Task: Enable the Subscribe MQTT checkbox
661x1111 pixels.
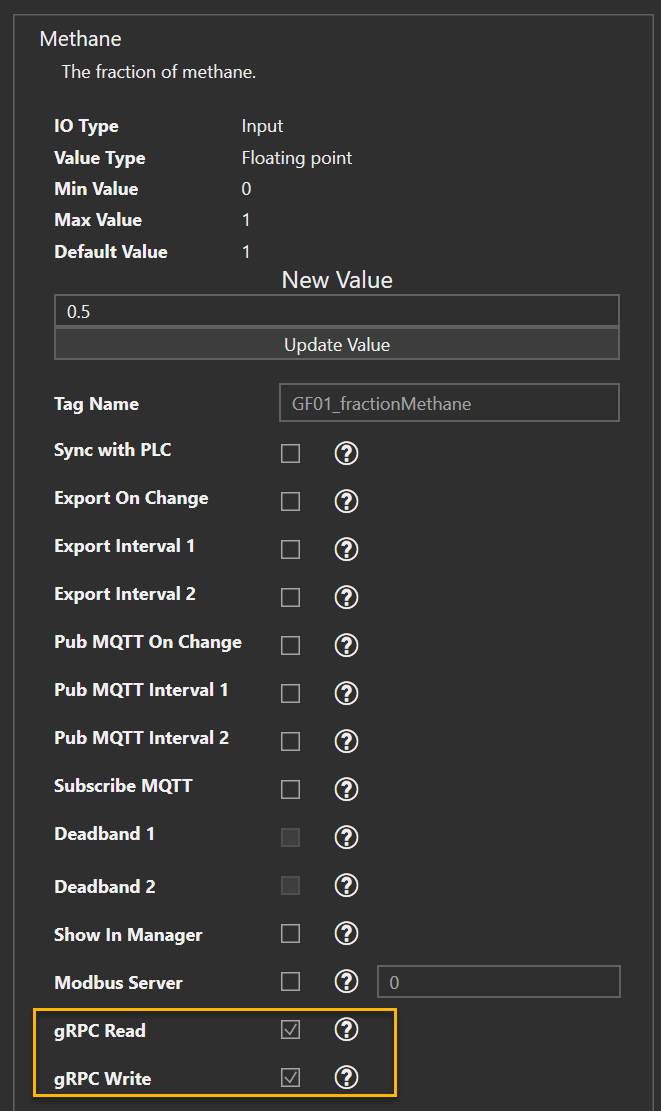Action: [290, 790]
